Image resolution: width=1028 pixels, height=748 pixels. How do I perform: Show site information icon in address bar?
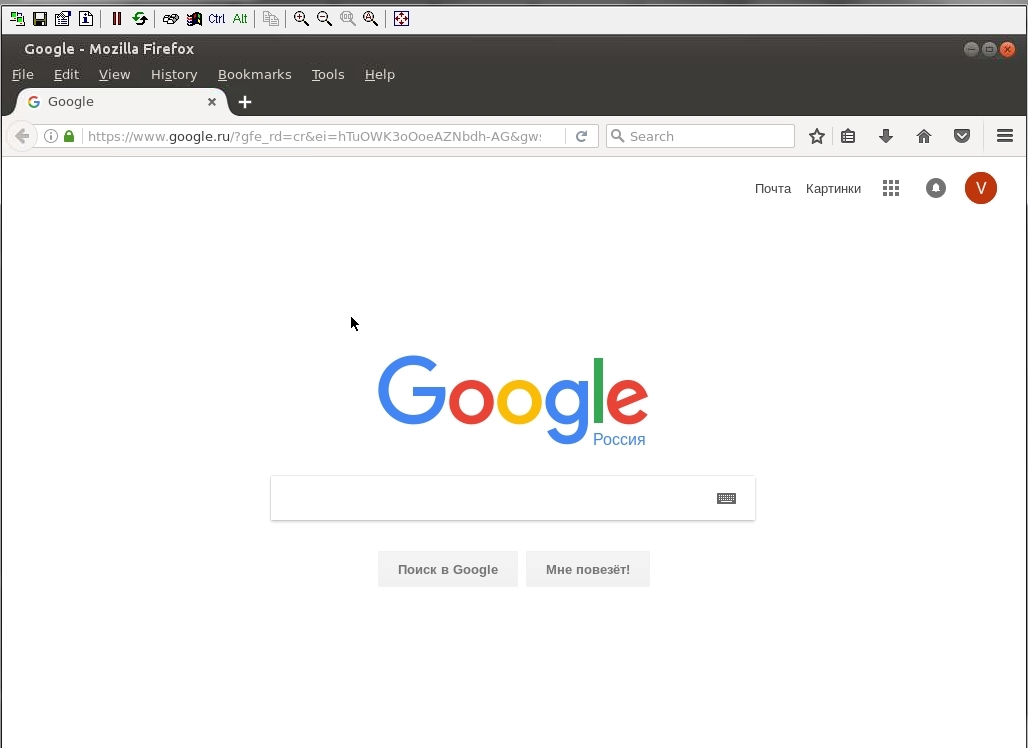50,136
